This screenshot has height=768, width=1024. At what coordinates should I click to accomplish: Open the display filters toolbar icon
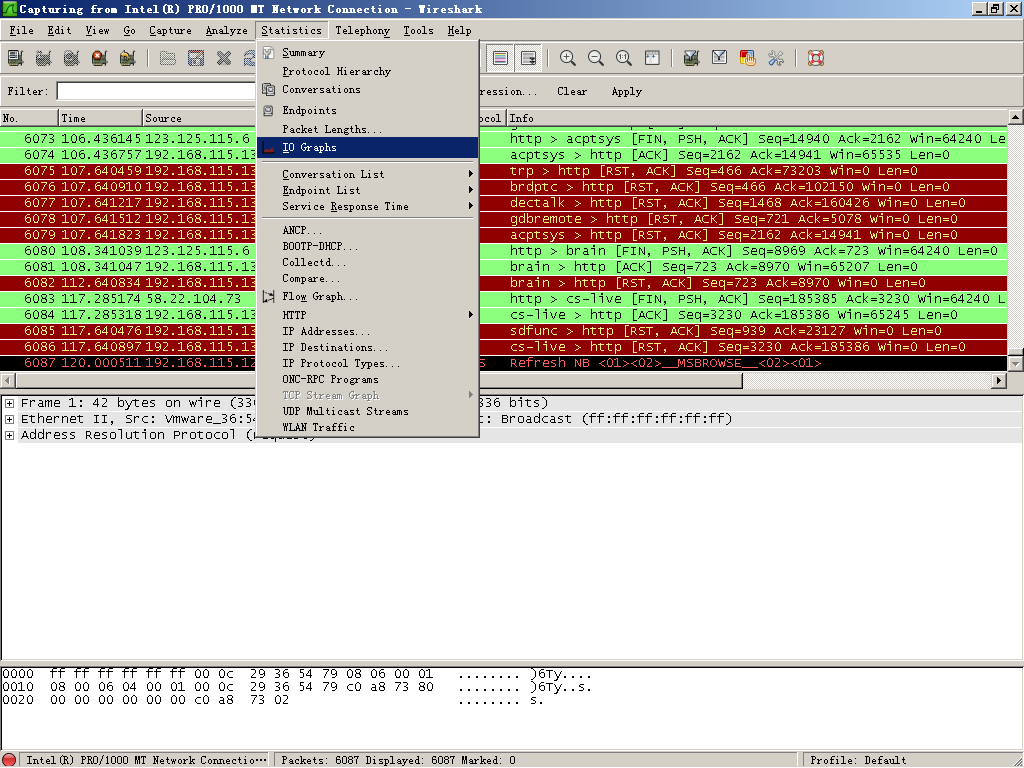point(720,58)
